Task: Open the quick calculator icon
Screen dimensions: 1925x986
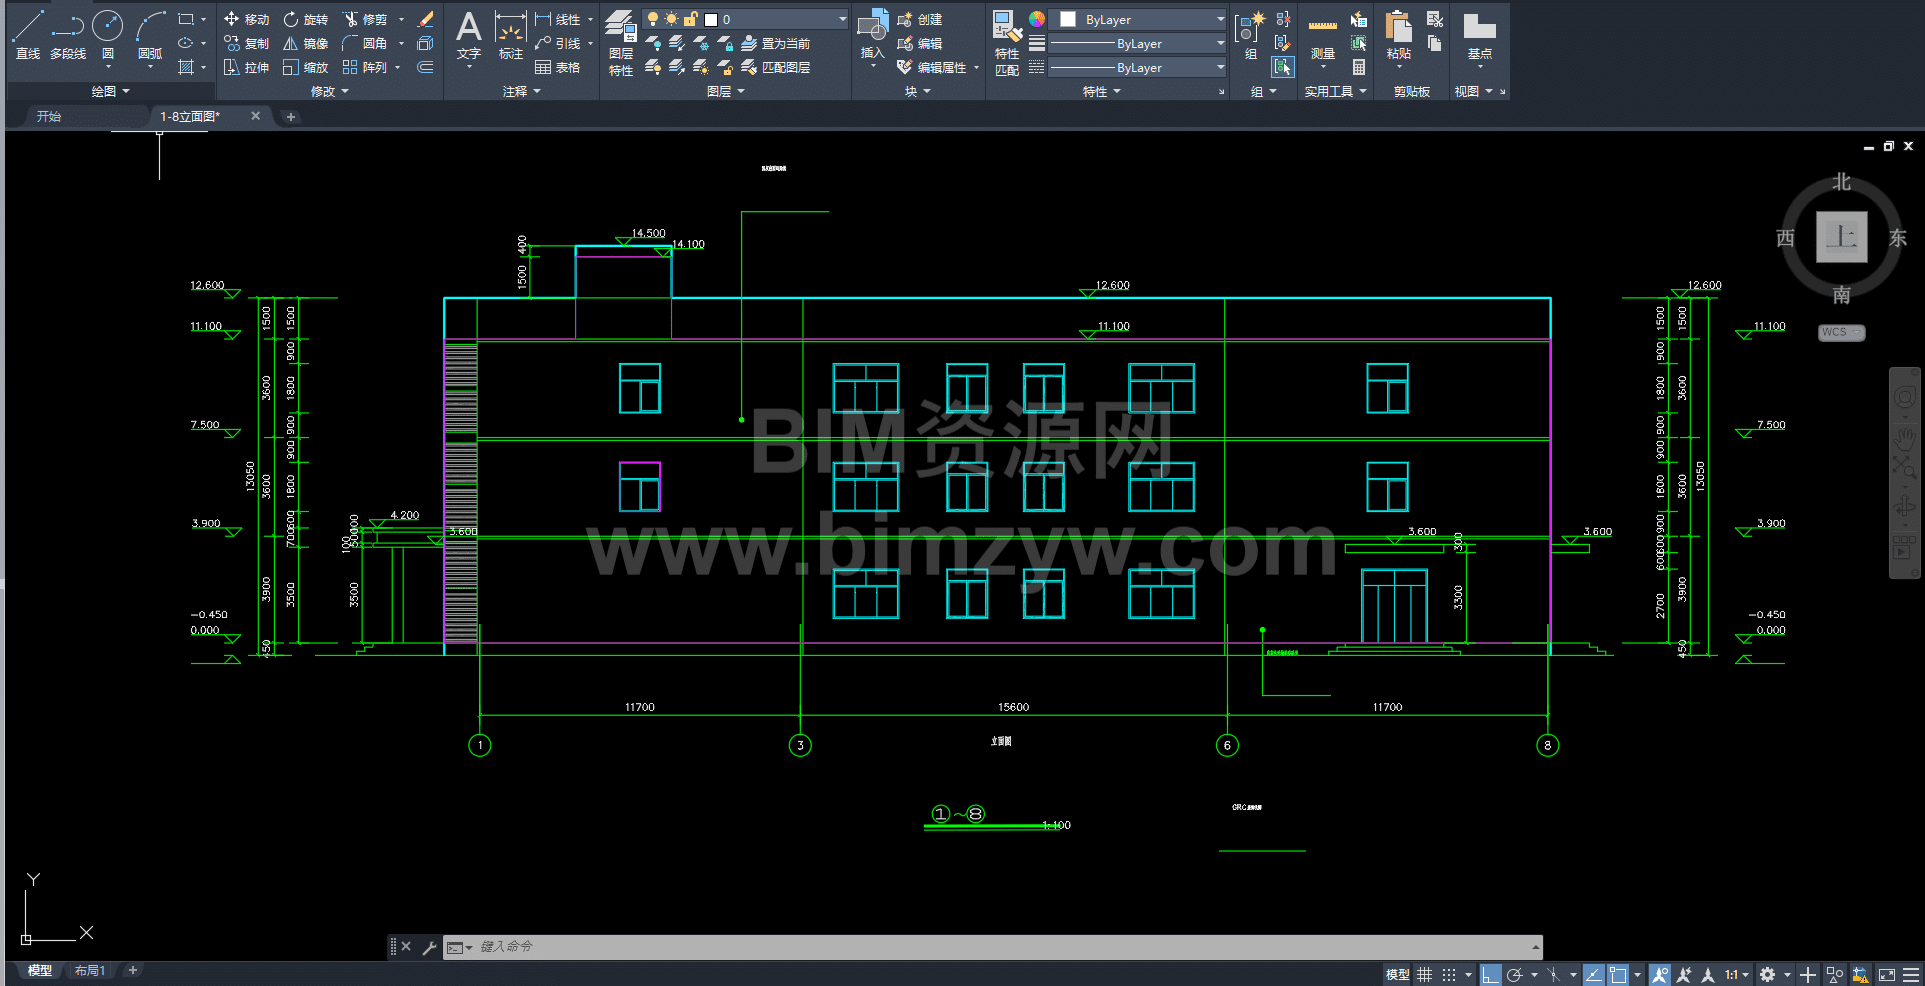Action: [1358, 68]
